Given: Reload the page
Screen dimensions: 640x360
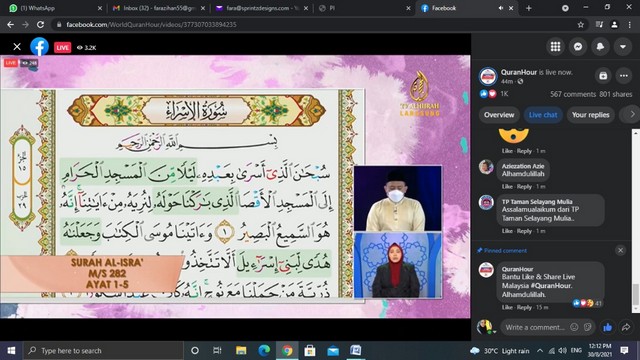Looking at the screenshot, I should point(40,24).
